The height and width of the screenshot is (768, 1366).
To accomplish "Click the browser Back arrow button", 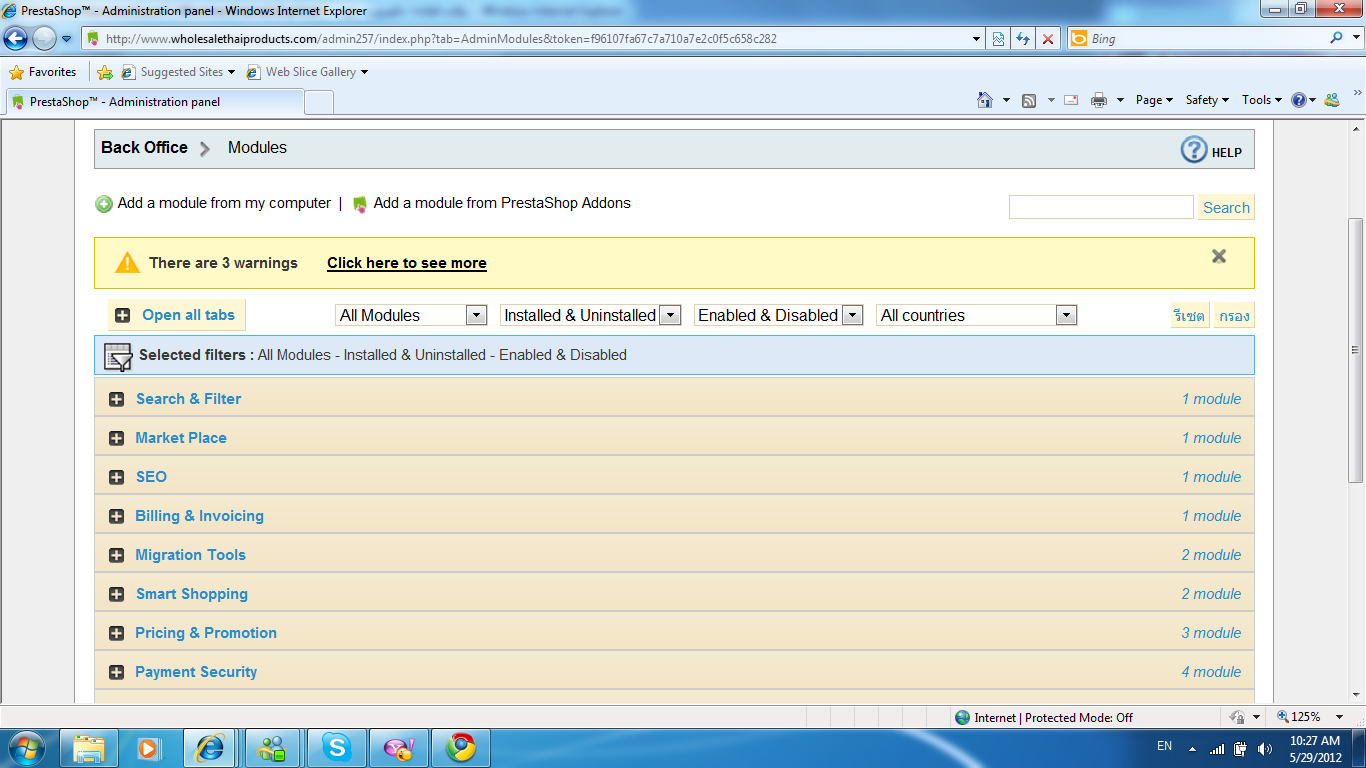I will coord(16,39).
